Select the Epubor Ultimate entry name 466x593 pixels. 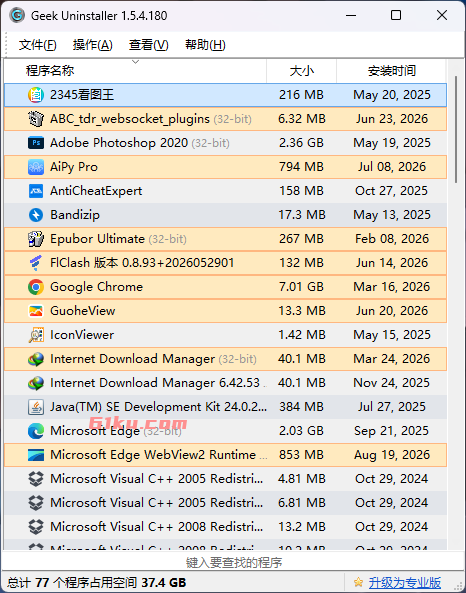[97, 239]
